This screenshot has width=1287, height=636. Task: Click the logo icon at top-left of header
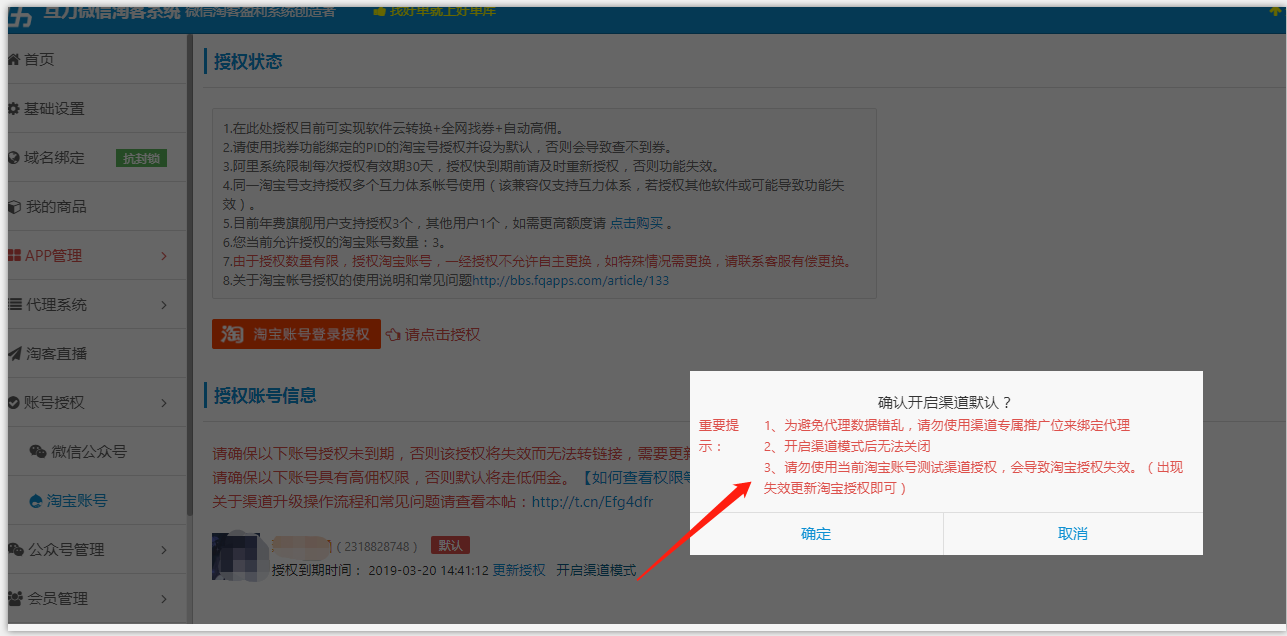pyautogui.click(x=18, y=15)
